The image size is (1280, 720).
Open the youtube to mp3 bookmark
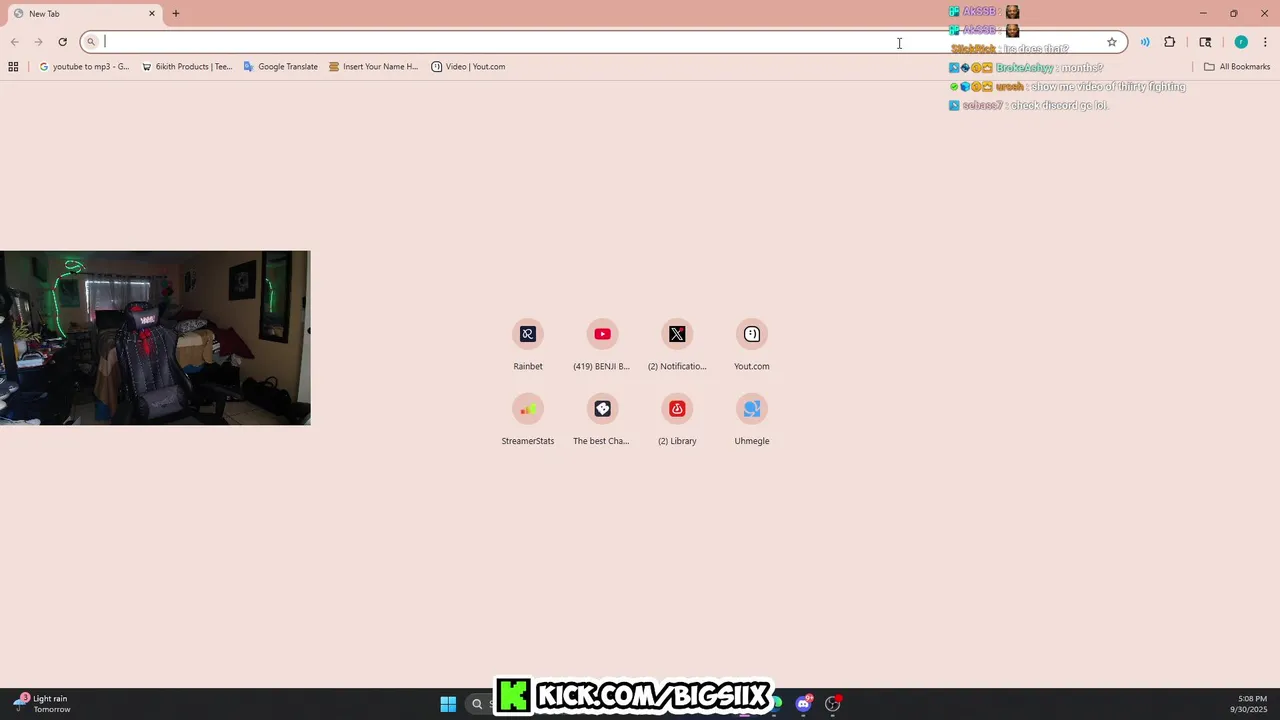(x=84, y=67)
